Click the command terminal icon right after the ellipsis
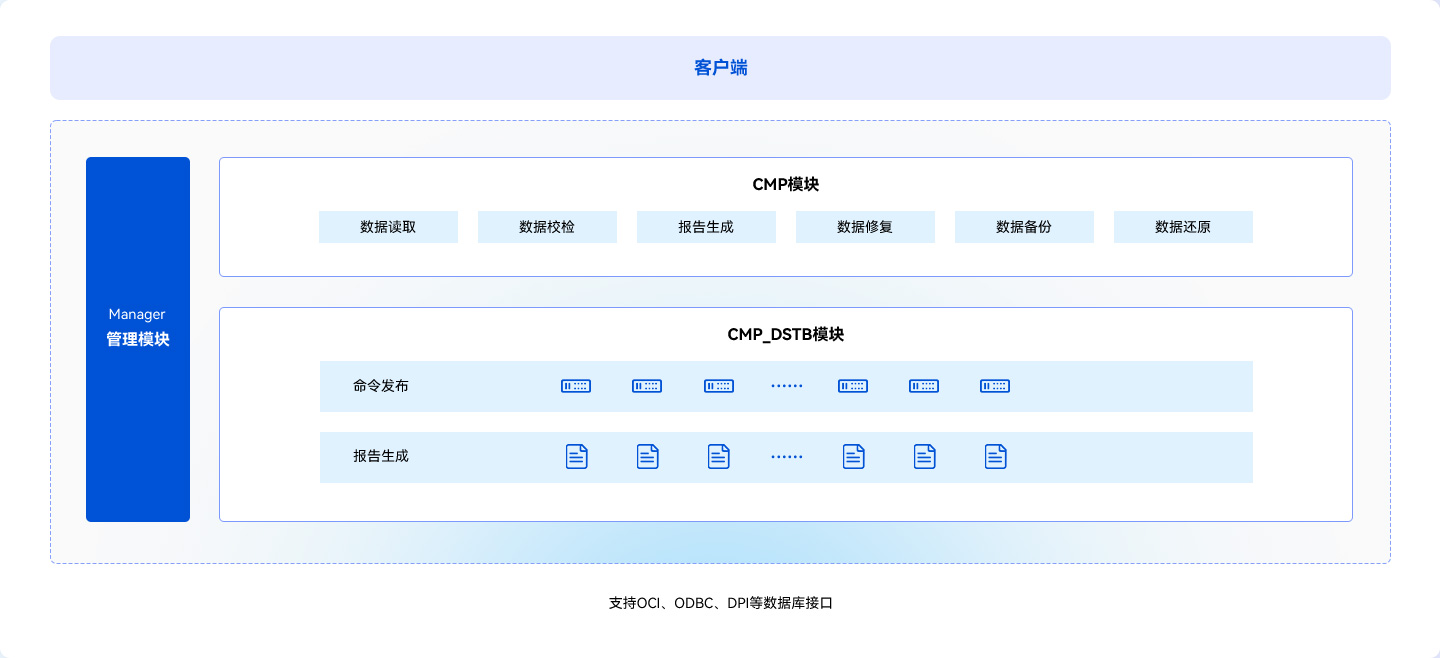The image size is (1440, 658). pos(852,386)
